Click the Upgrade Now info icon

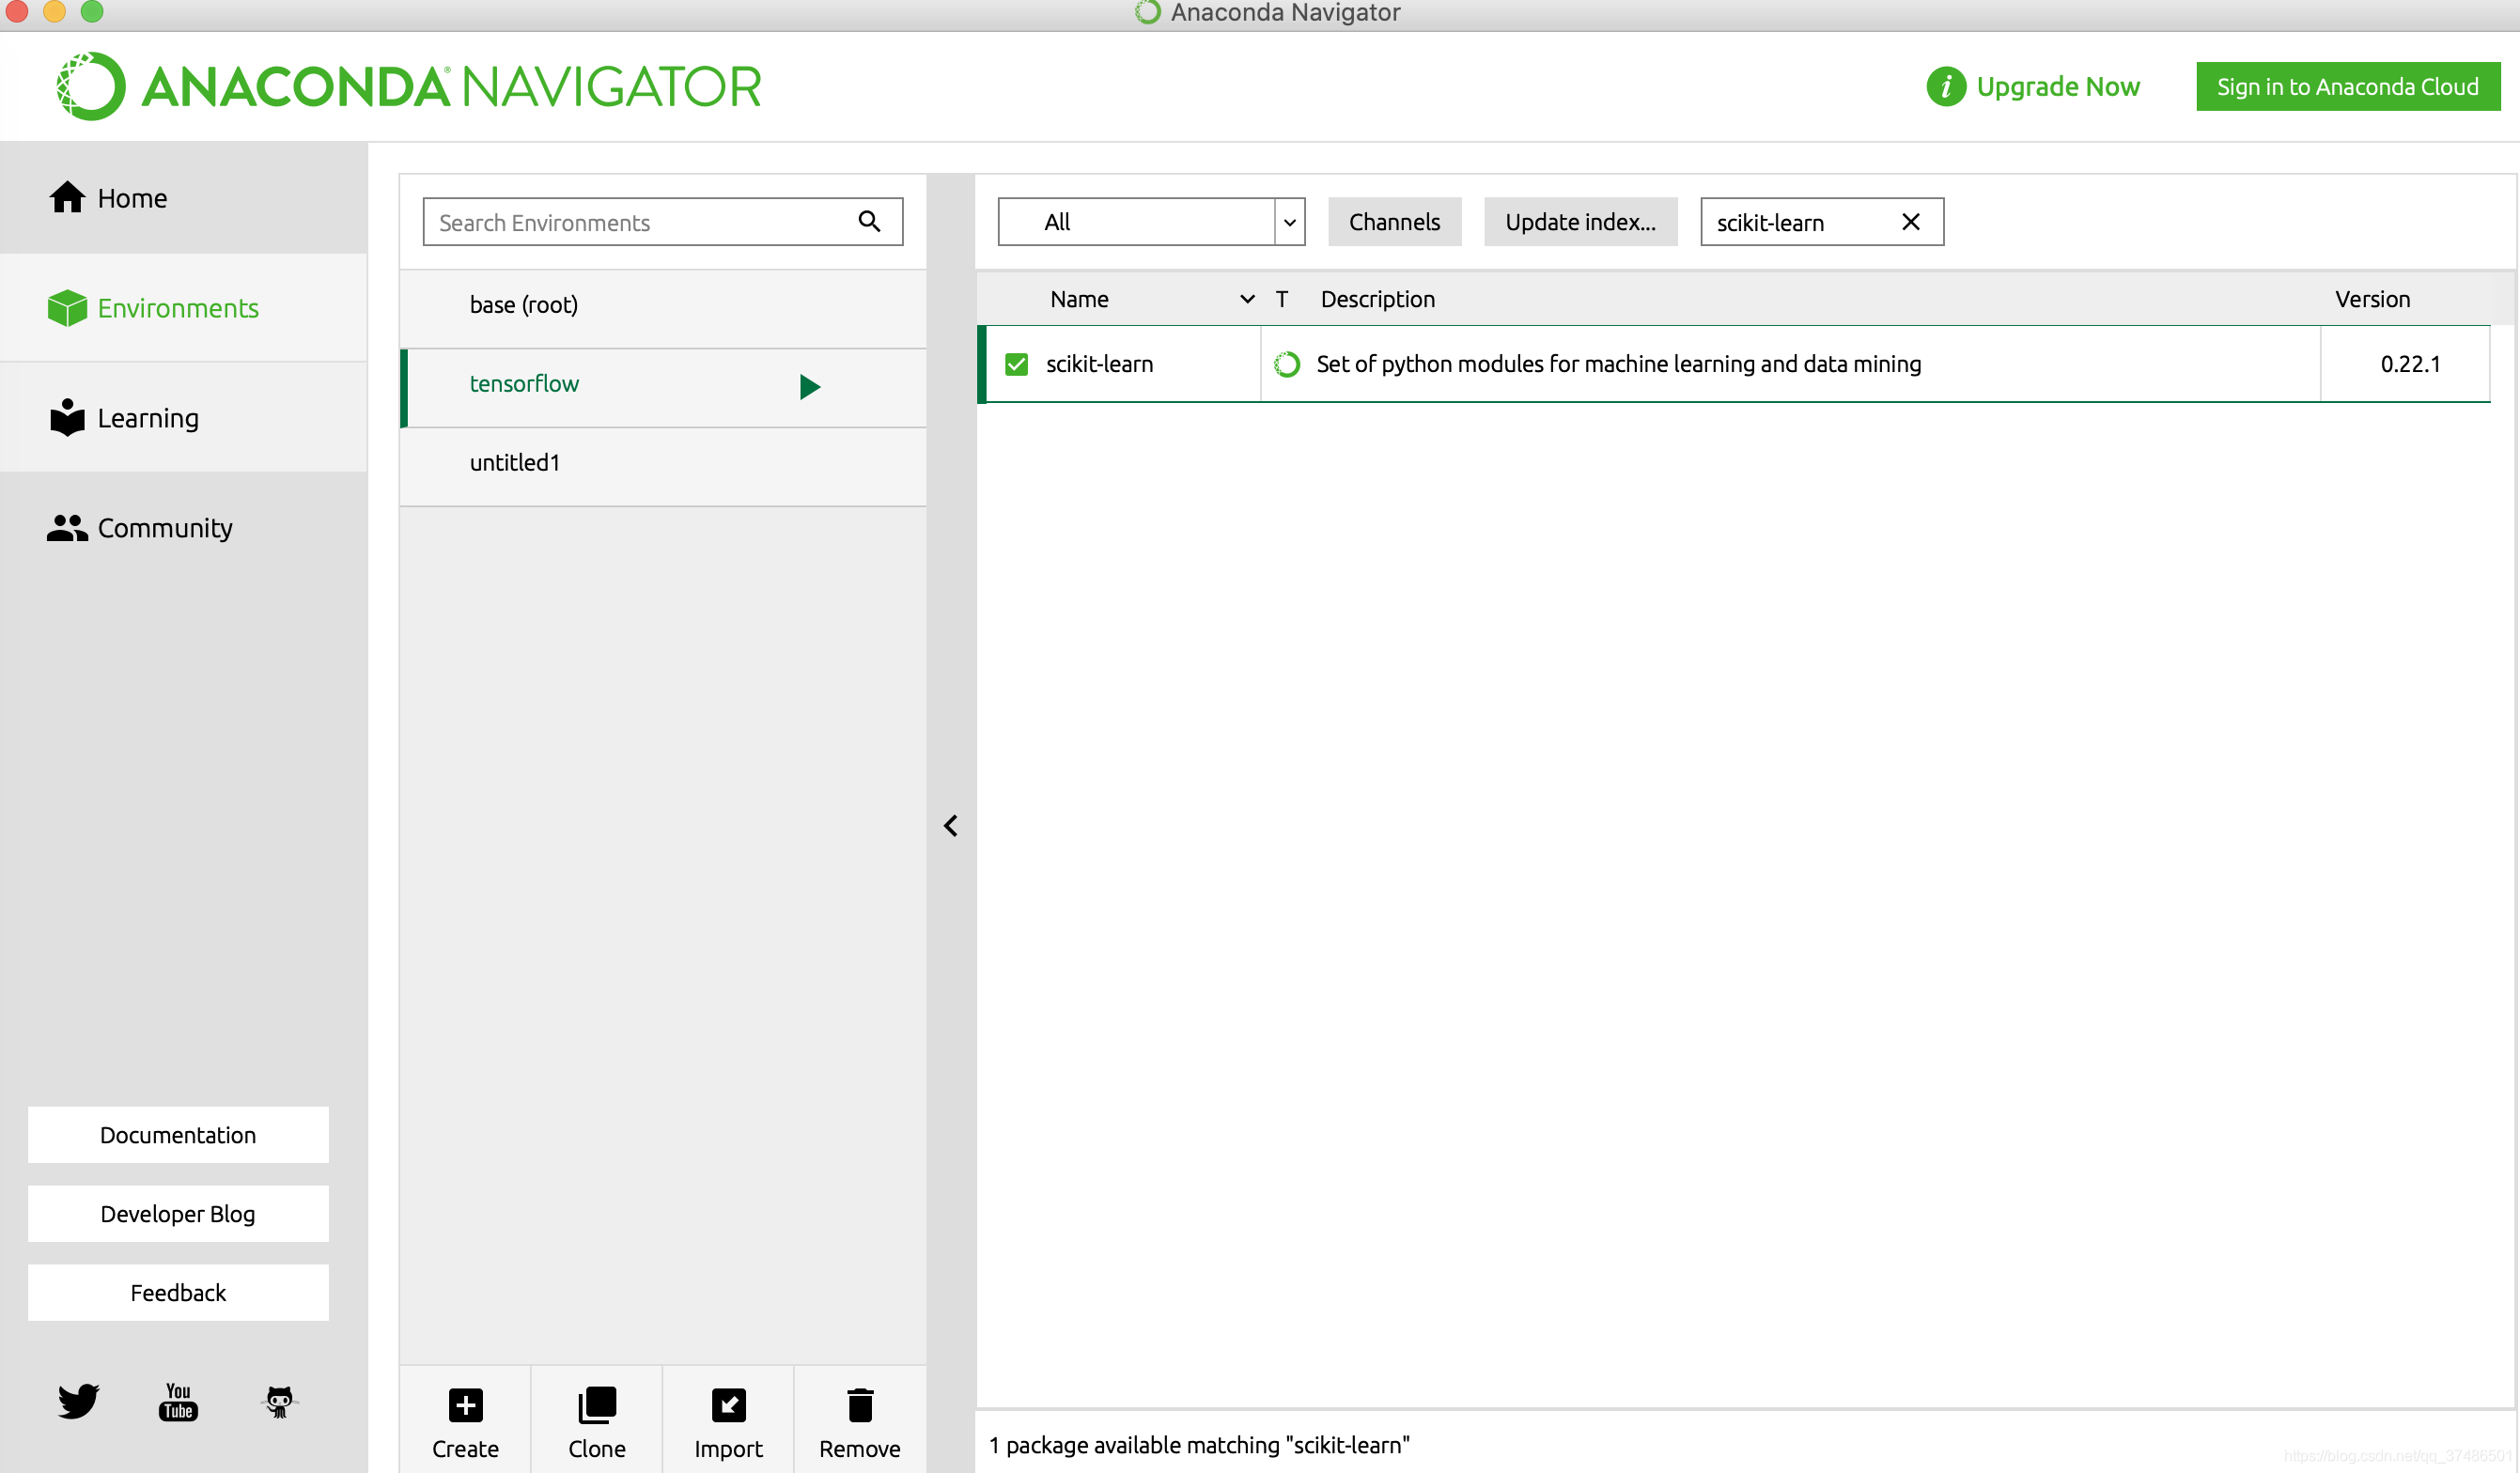click(1946, 87)
